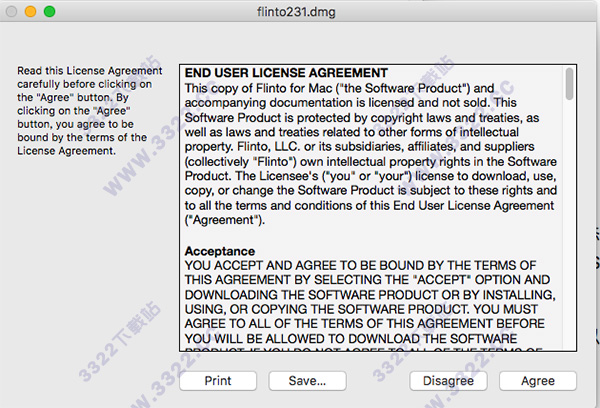Click the Print button
The image size is (600, 408).
[218, 381]
